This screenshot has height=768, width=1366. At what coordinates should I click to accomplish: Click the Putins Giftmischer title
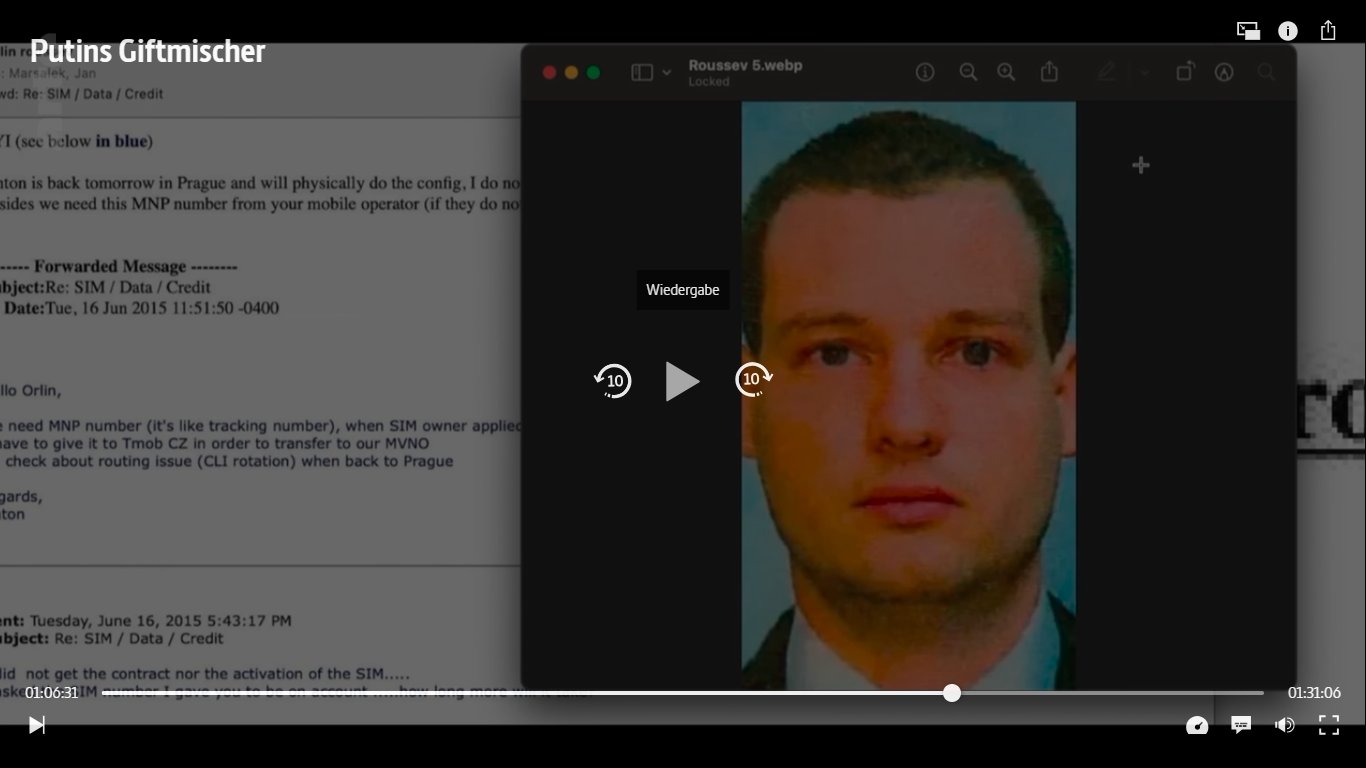[148, 51]
